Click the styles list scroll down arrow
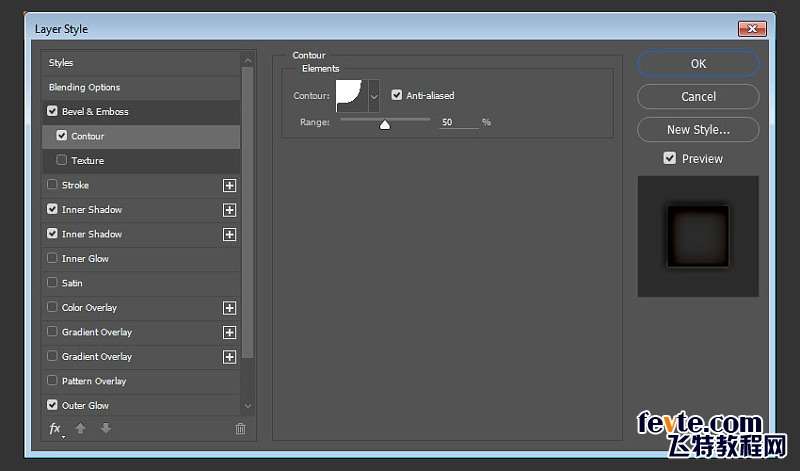This screenshot has height=471, width=800. coord(248,406)
